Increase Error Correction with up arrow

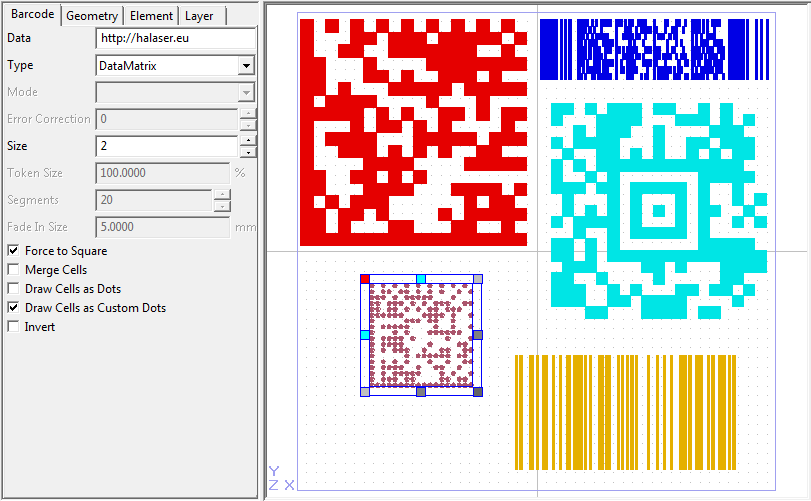(x=248, y=113)
